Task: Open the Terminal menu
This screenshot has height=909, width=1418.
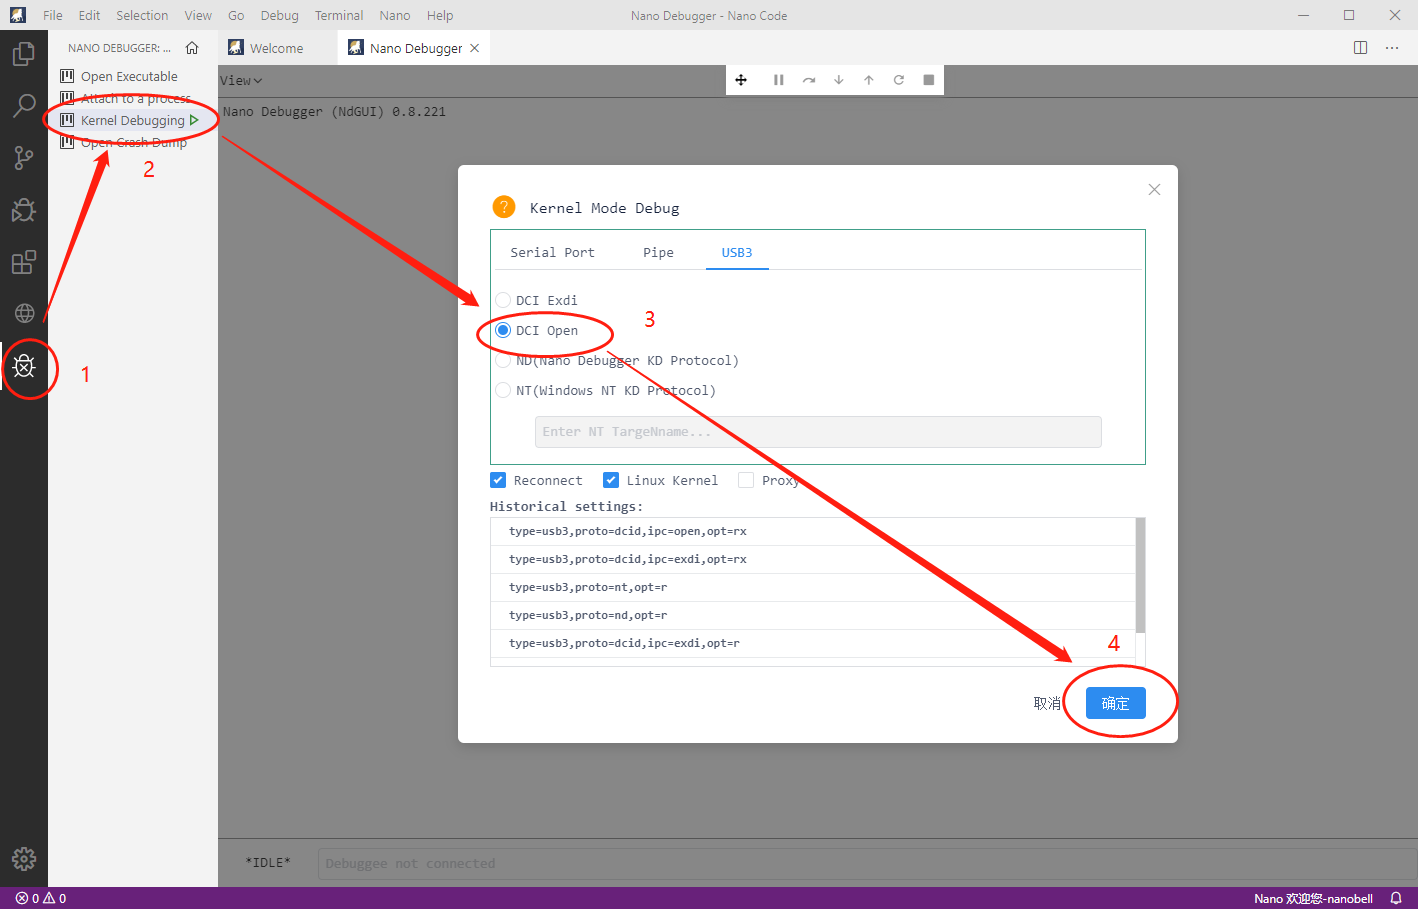Action: (339, 15)
